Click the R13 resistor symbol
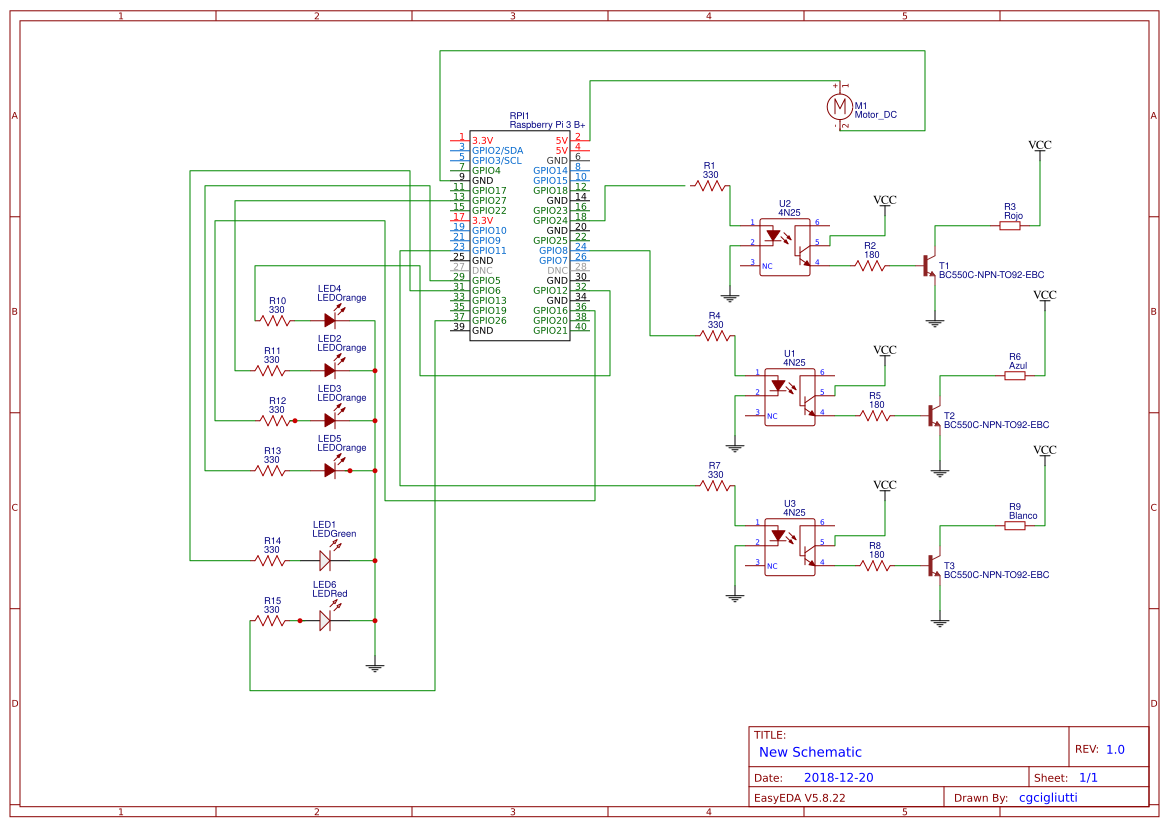 (x=271, y=471)
